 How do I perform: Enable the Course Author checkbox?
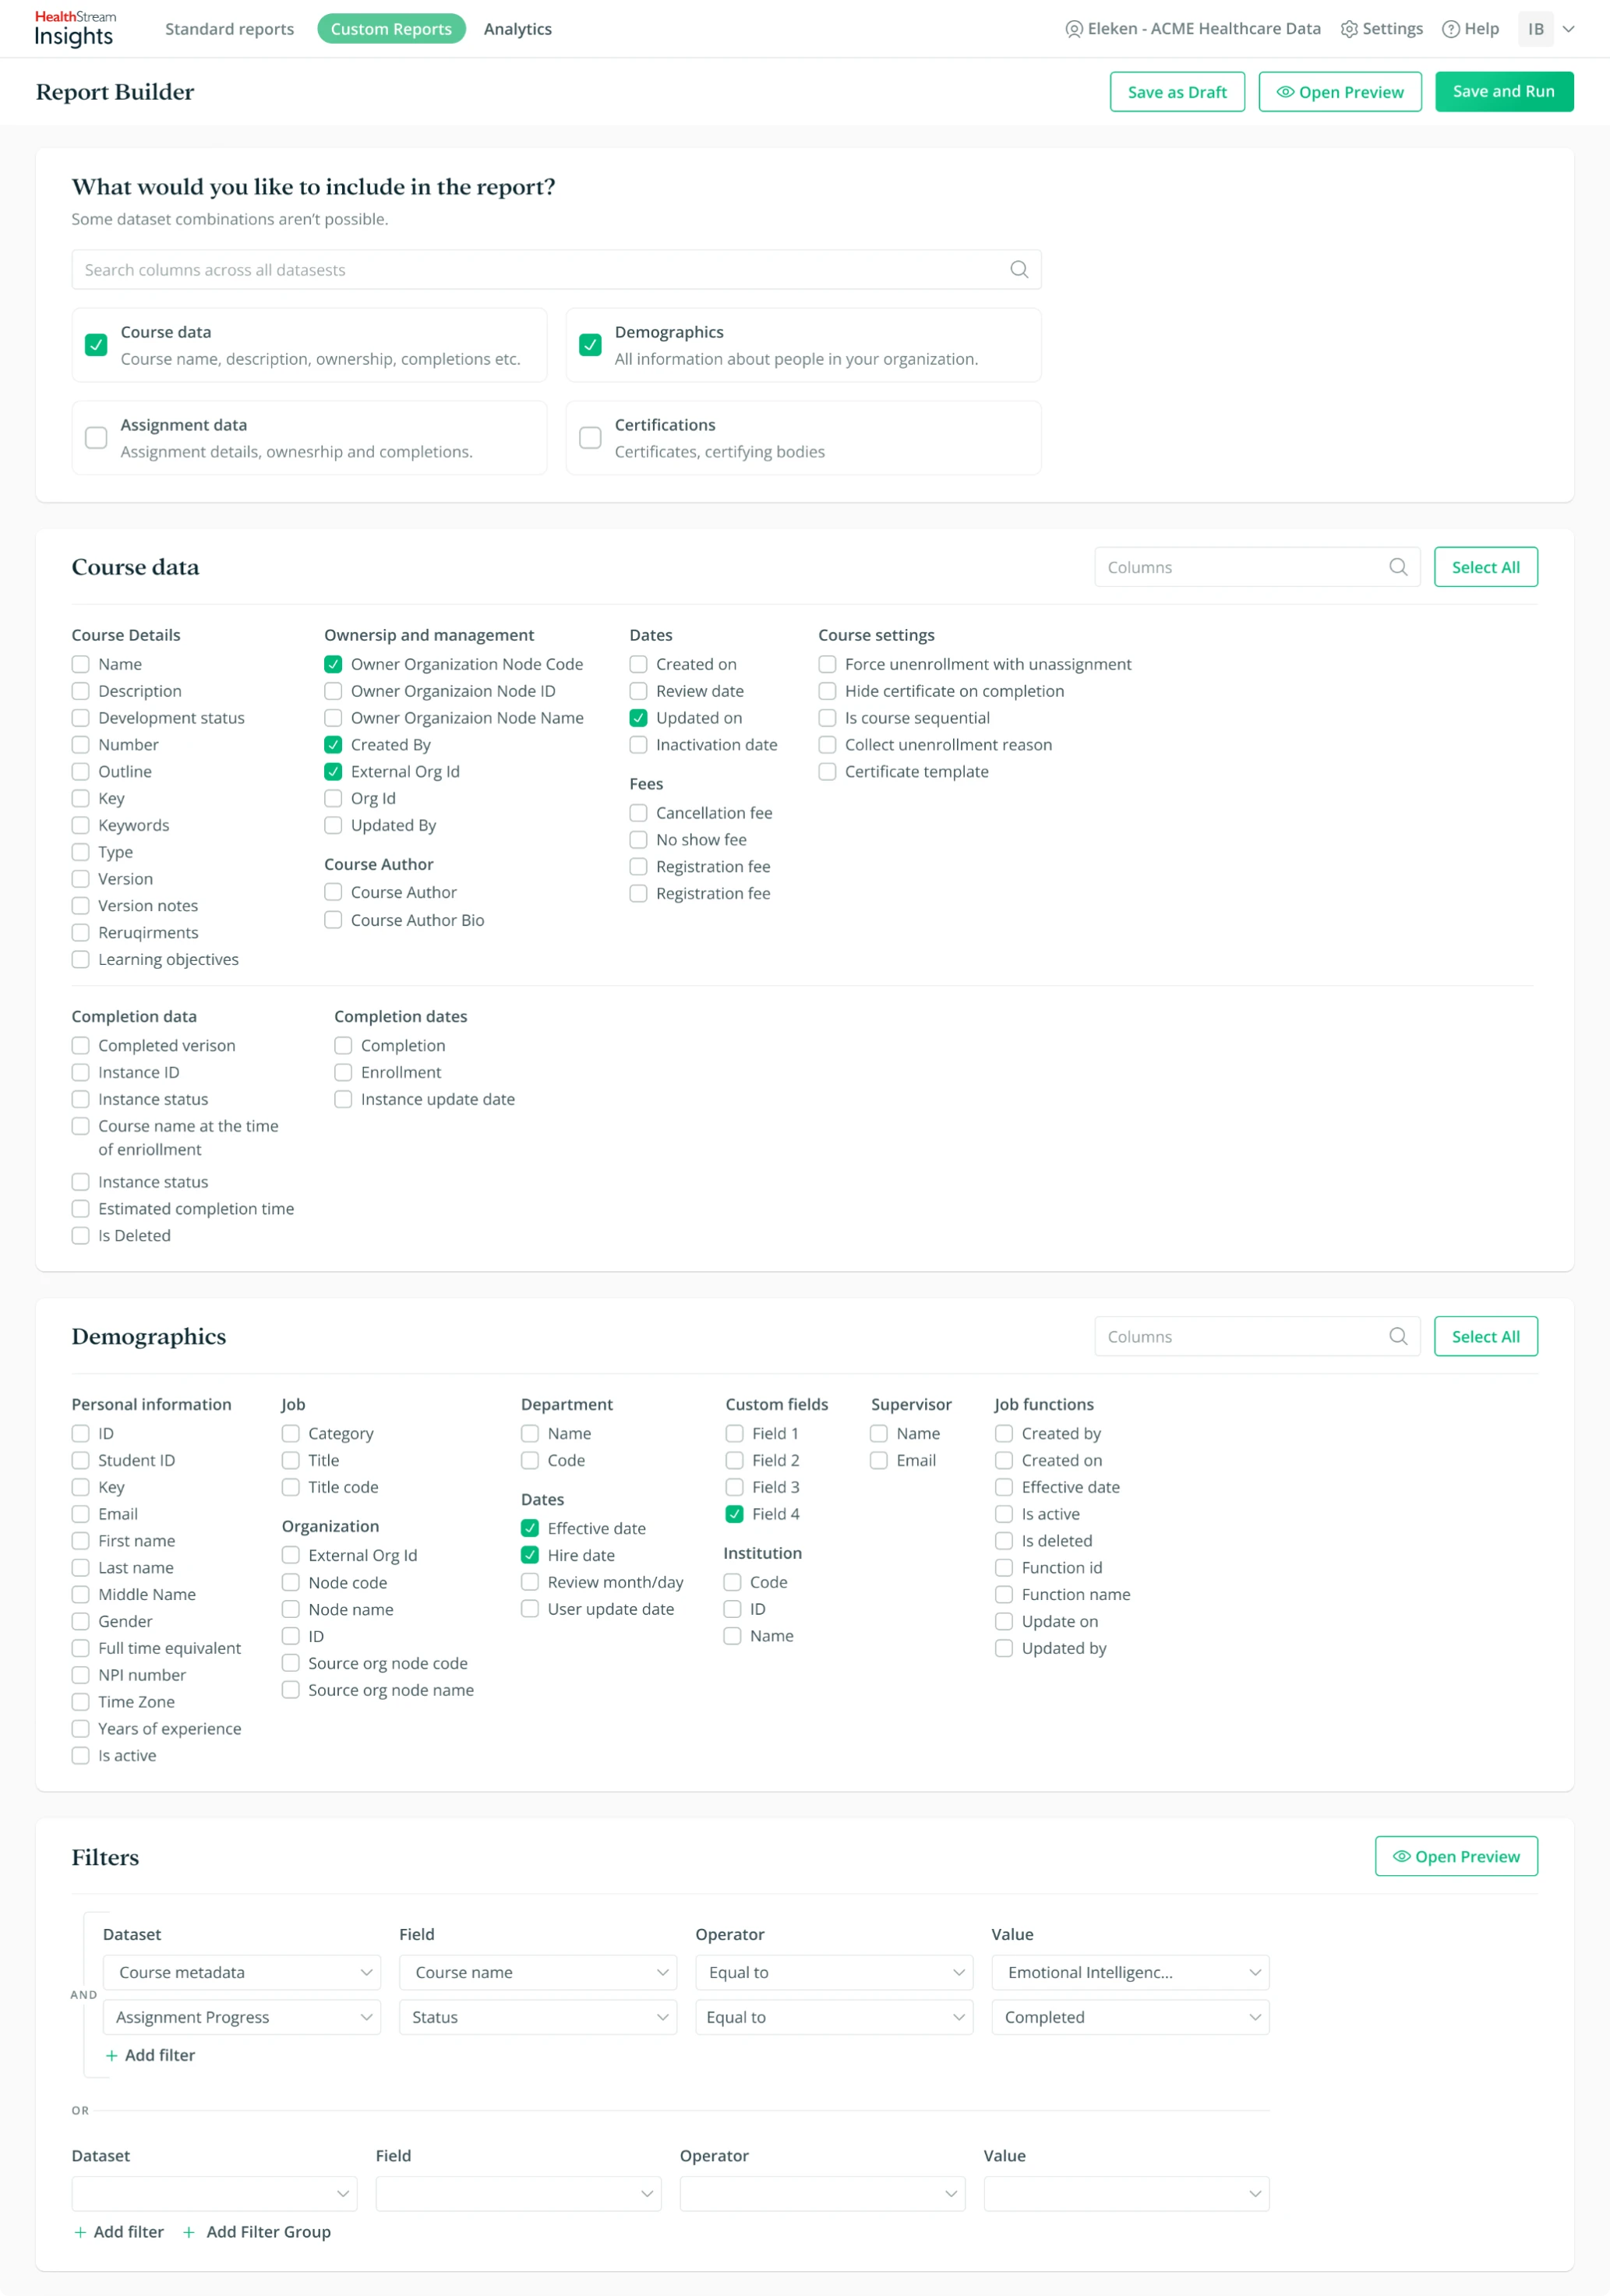pyautogui.click(x=333, y=892)
